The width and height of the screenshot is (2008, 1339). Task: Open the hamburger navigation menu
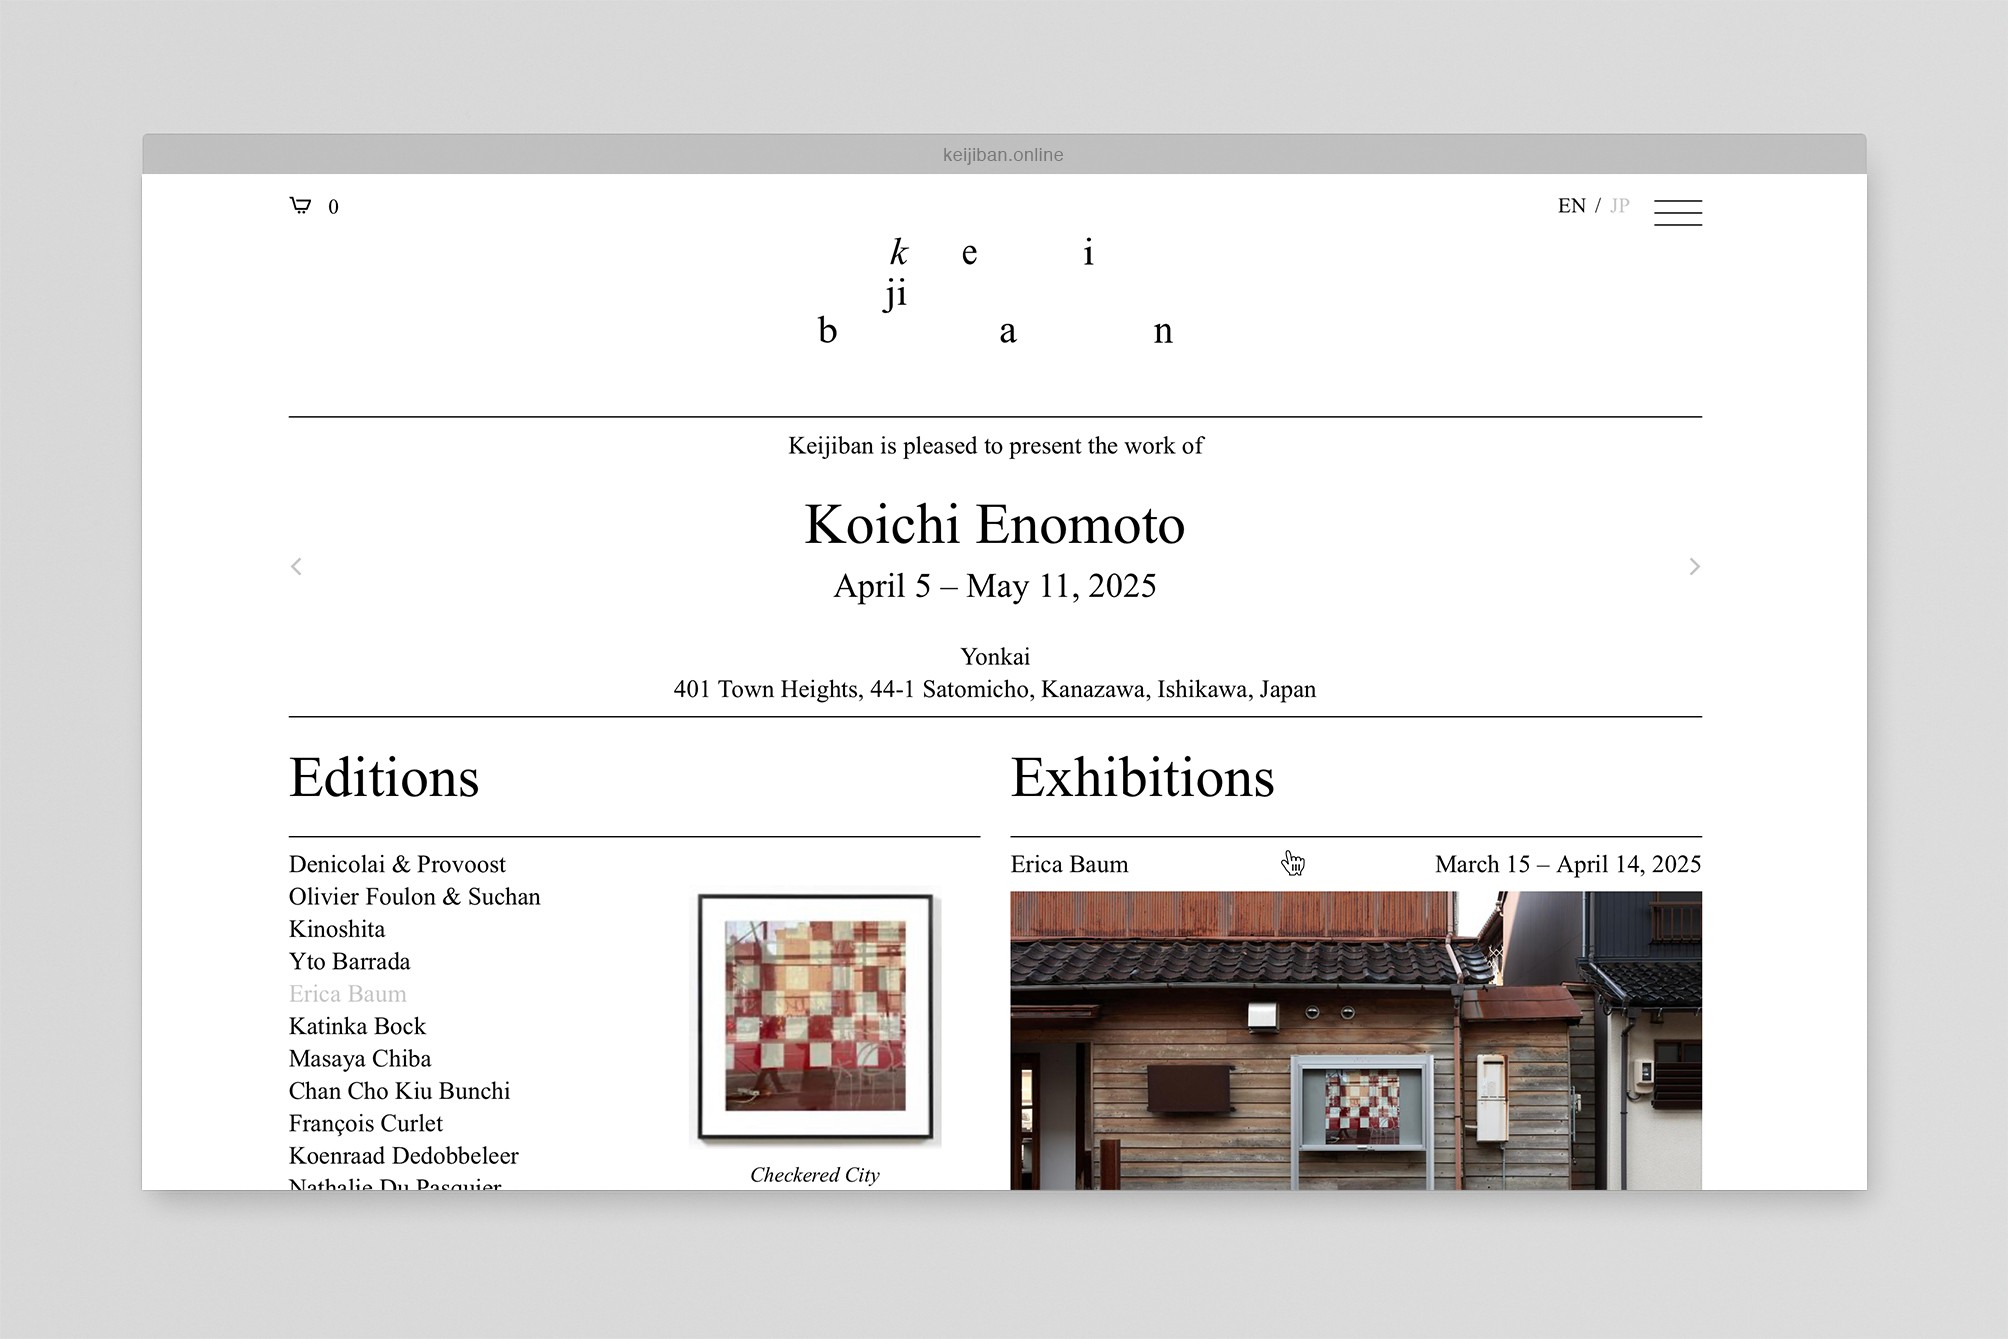click(1678, 212)
